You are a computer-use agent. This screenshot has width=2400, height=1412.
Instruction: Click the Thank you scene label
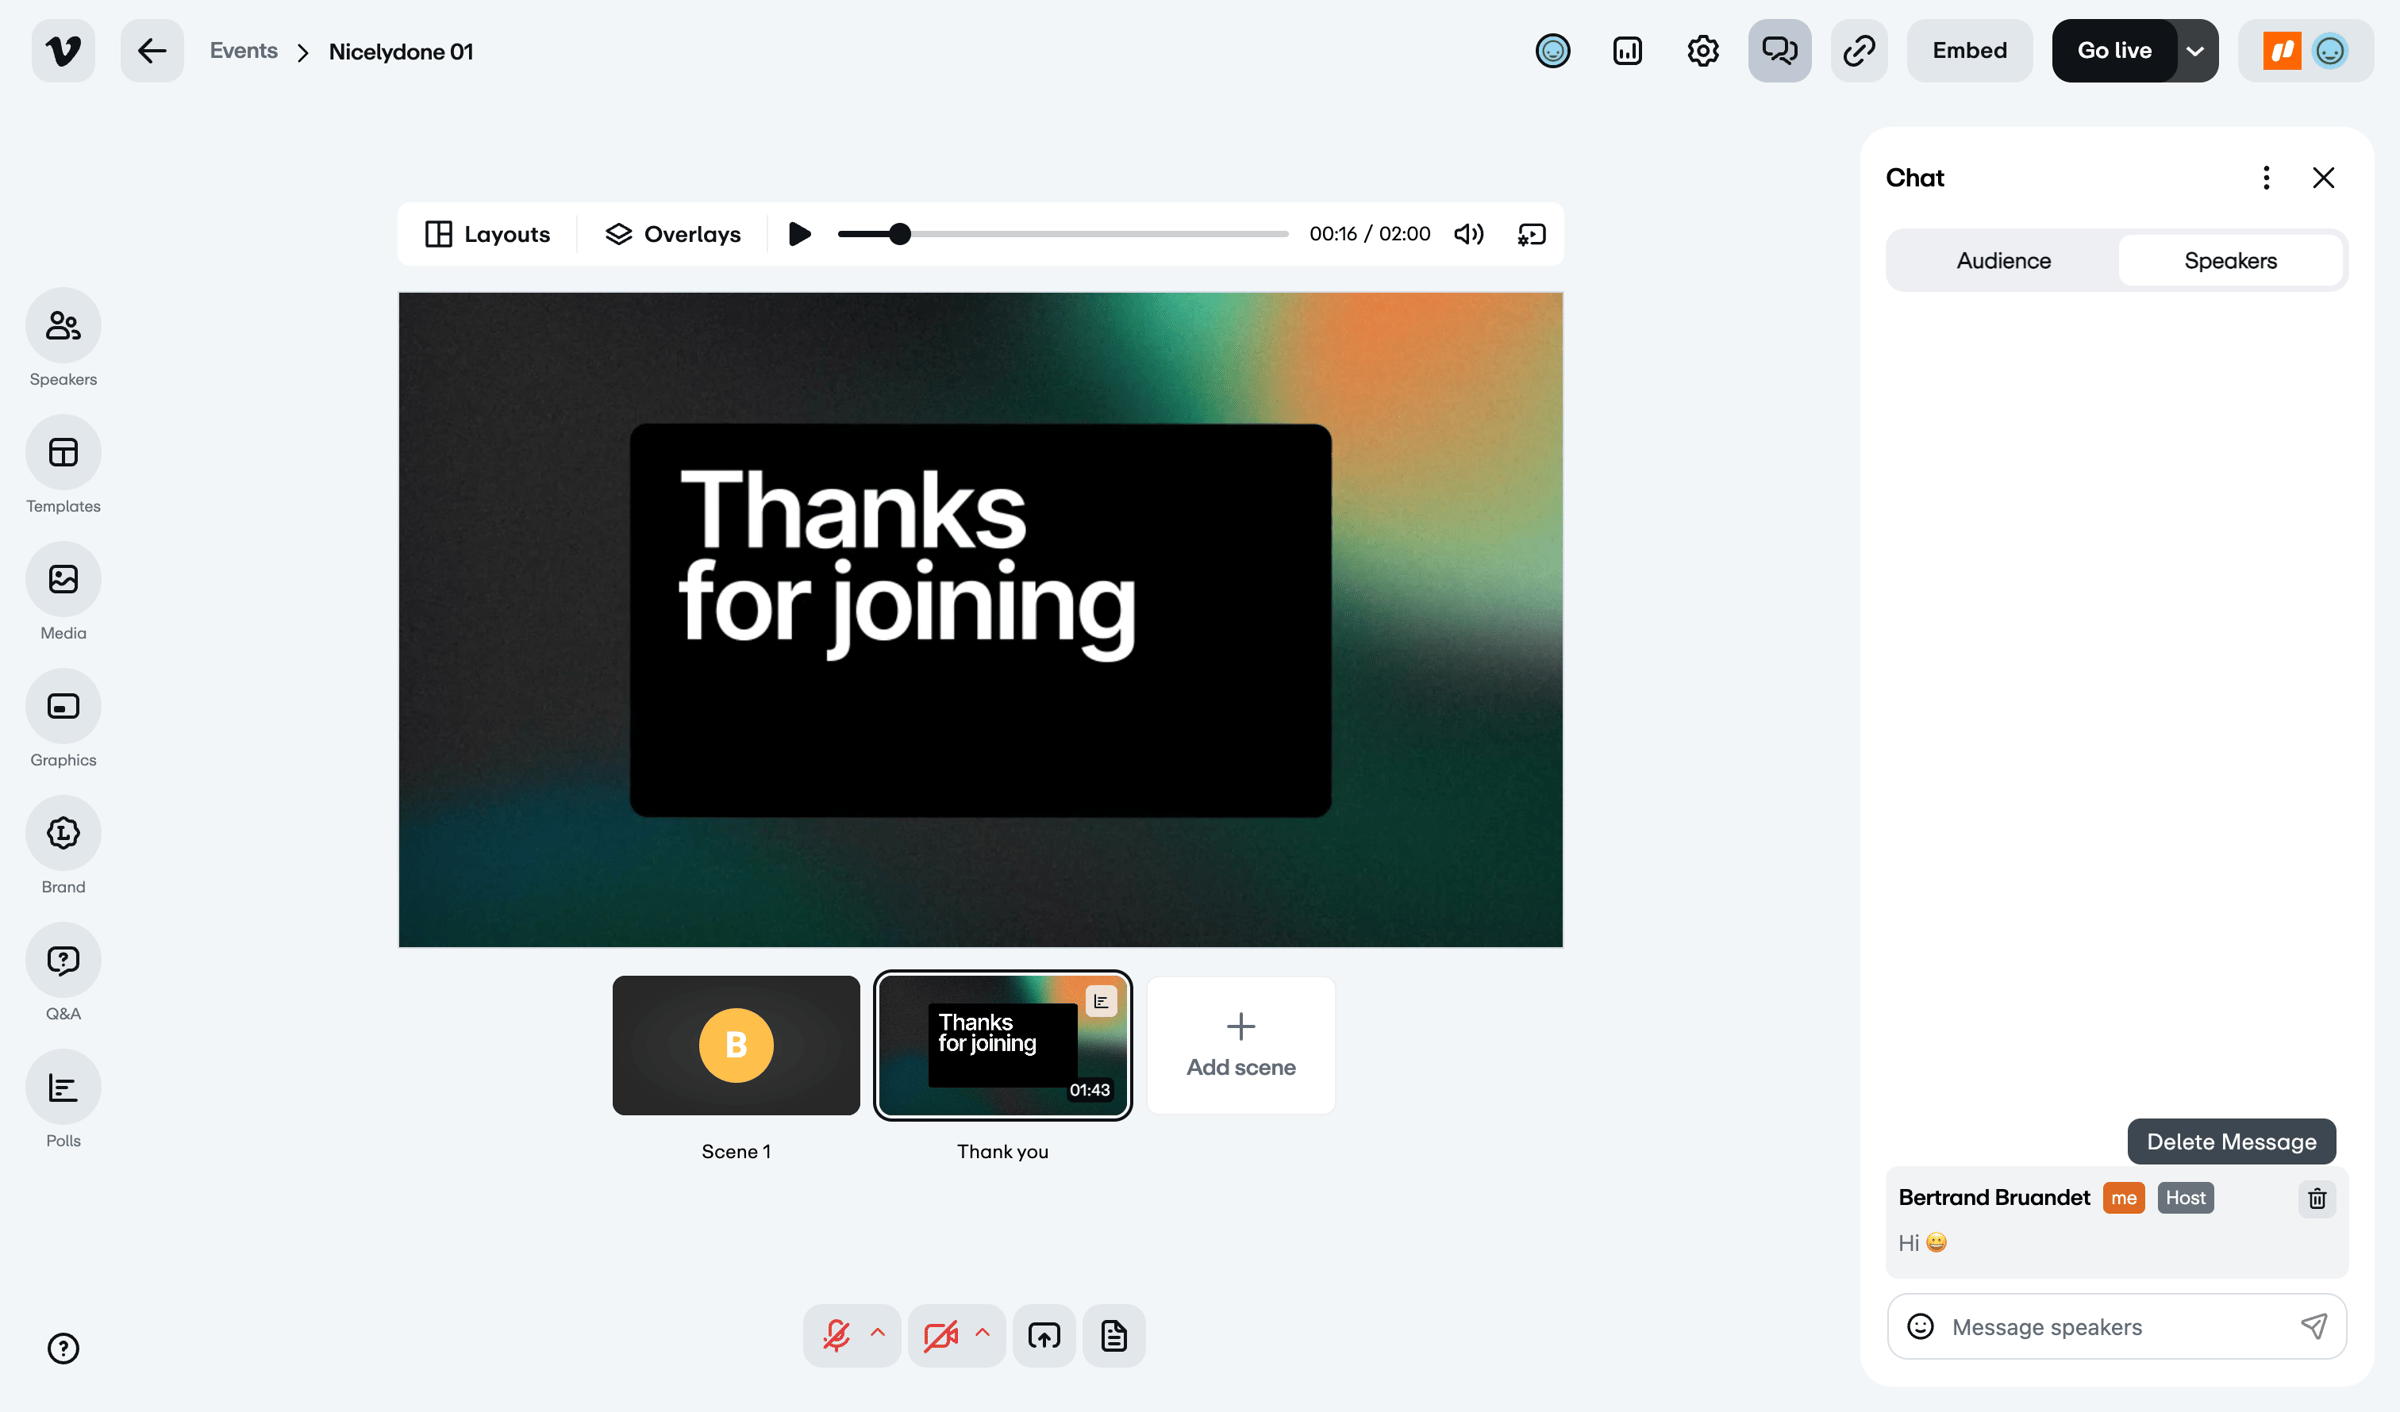click(x=1003, y=1152)
